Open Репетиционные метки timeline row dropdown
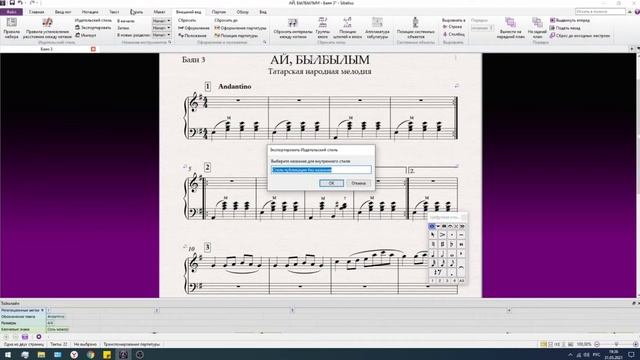 42,310
